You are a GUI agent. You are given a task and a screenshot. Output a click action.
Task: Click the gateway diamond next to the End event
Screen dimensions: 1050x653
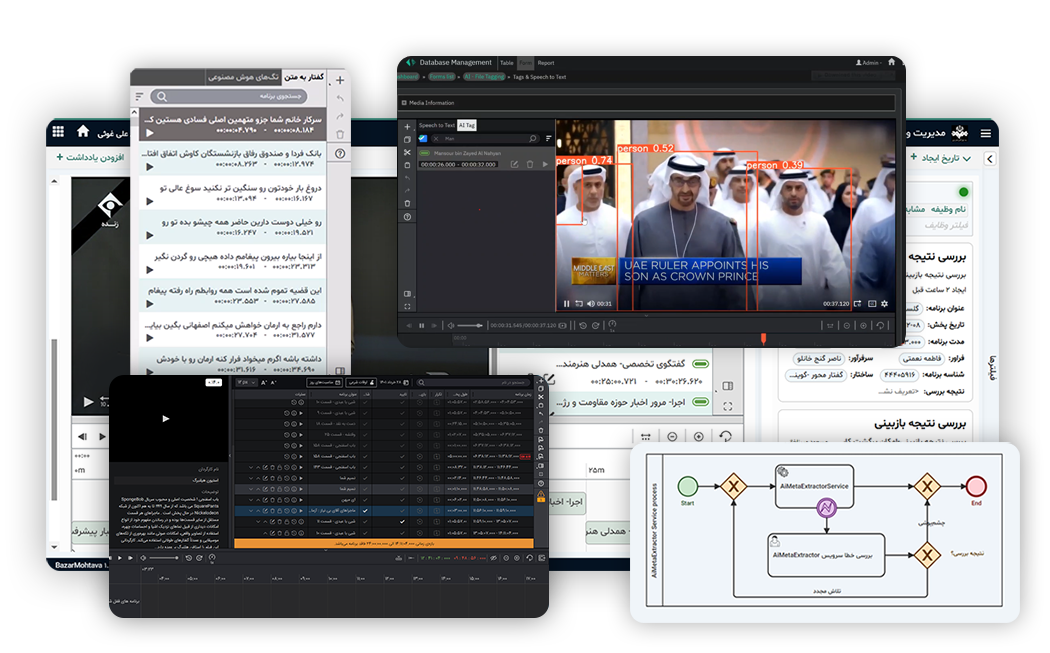[927, 486]
